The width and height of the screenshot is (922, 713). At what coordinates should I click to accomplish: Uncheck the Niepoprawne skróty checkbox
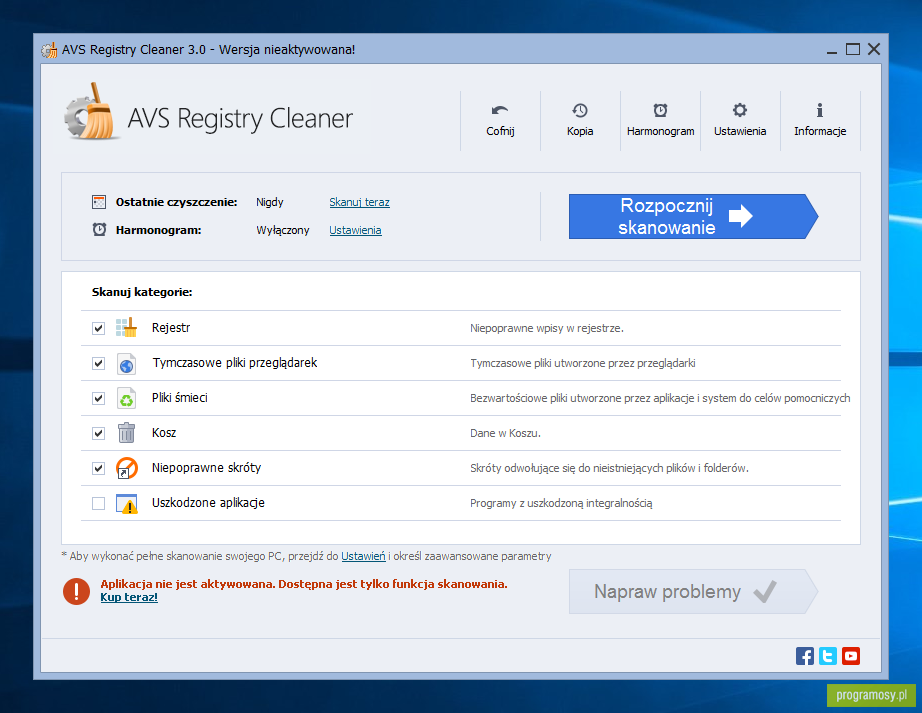pyautogui.click(x=98, y=468)
